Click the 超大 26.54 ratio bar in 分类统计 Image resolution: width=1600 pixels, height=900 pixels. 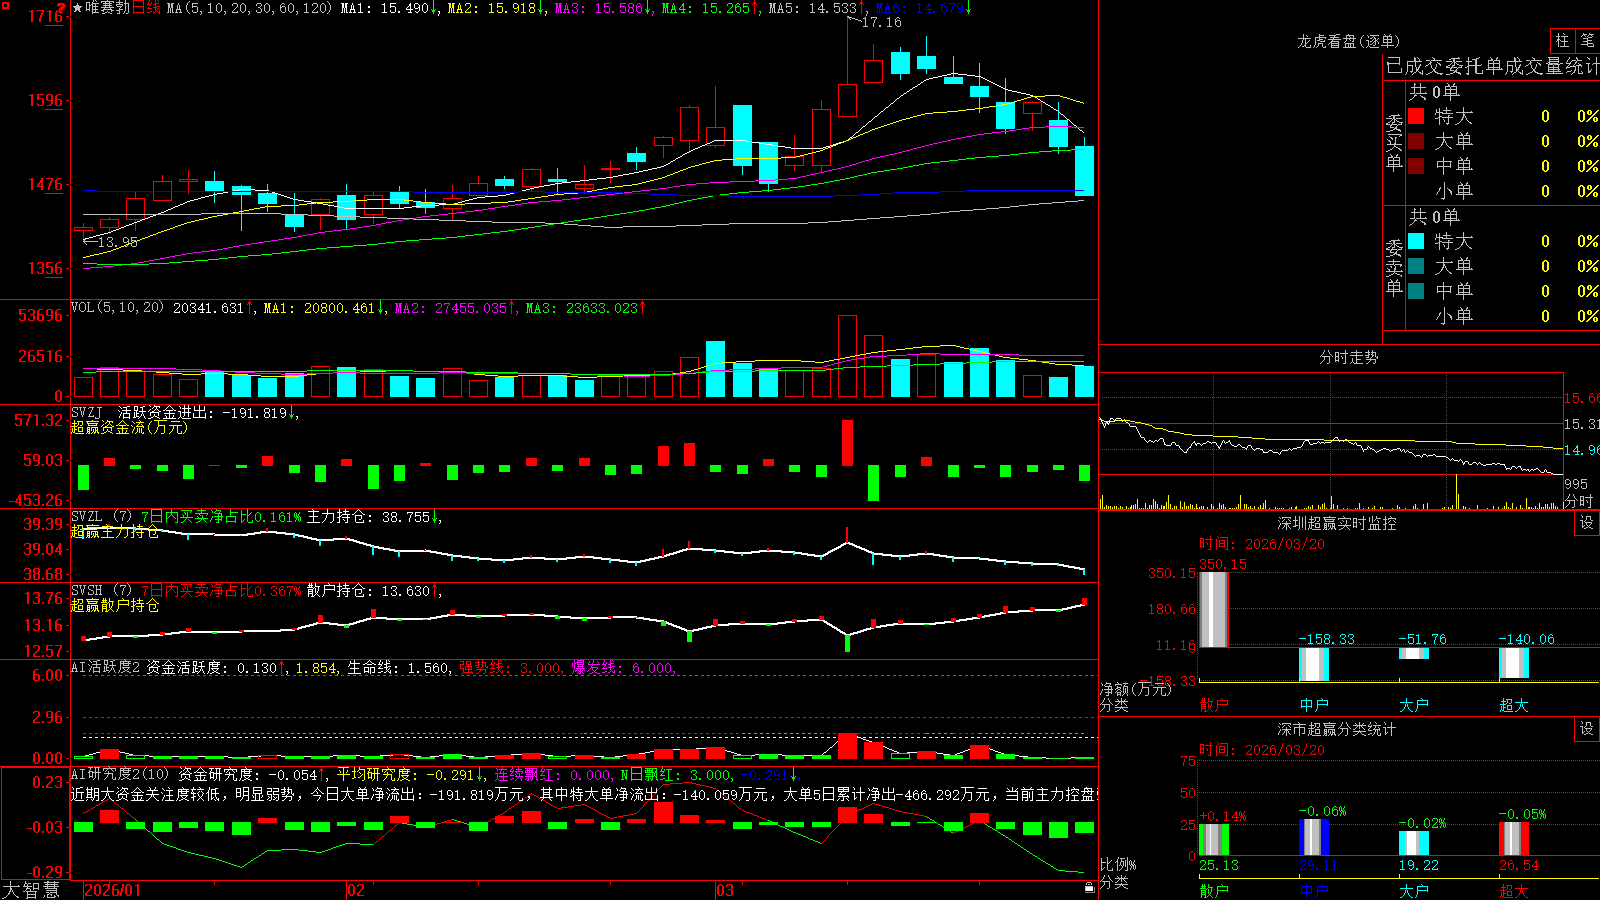tap(1514, 839)
